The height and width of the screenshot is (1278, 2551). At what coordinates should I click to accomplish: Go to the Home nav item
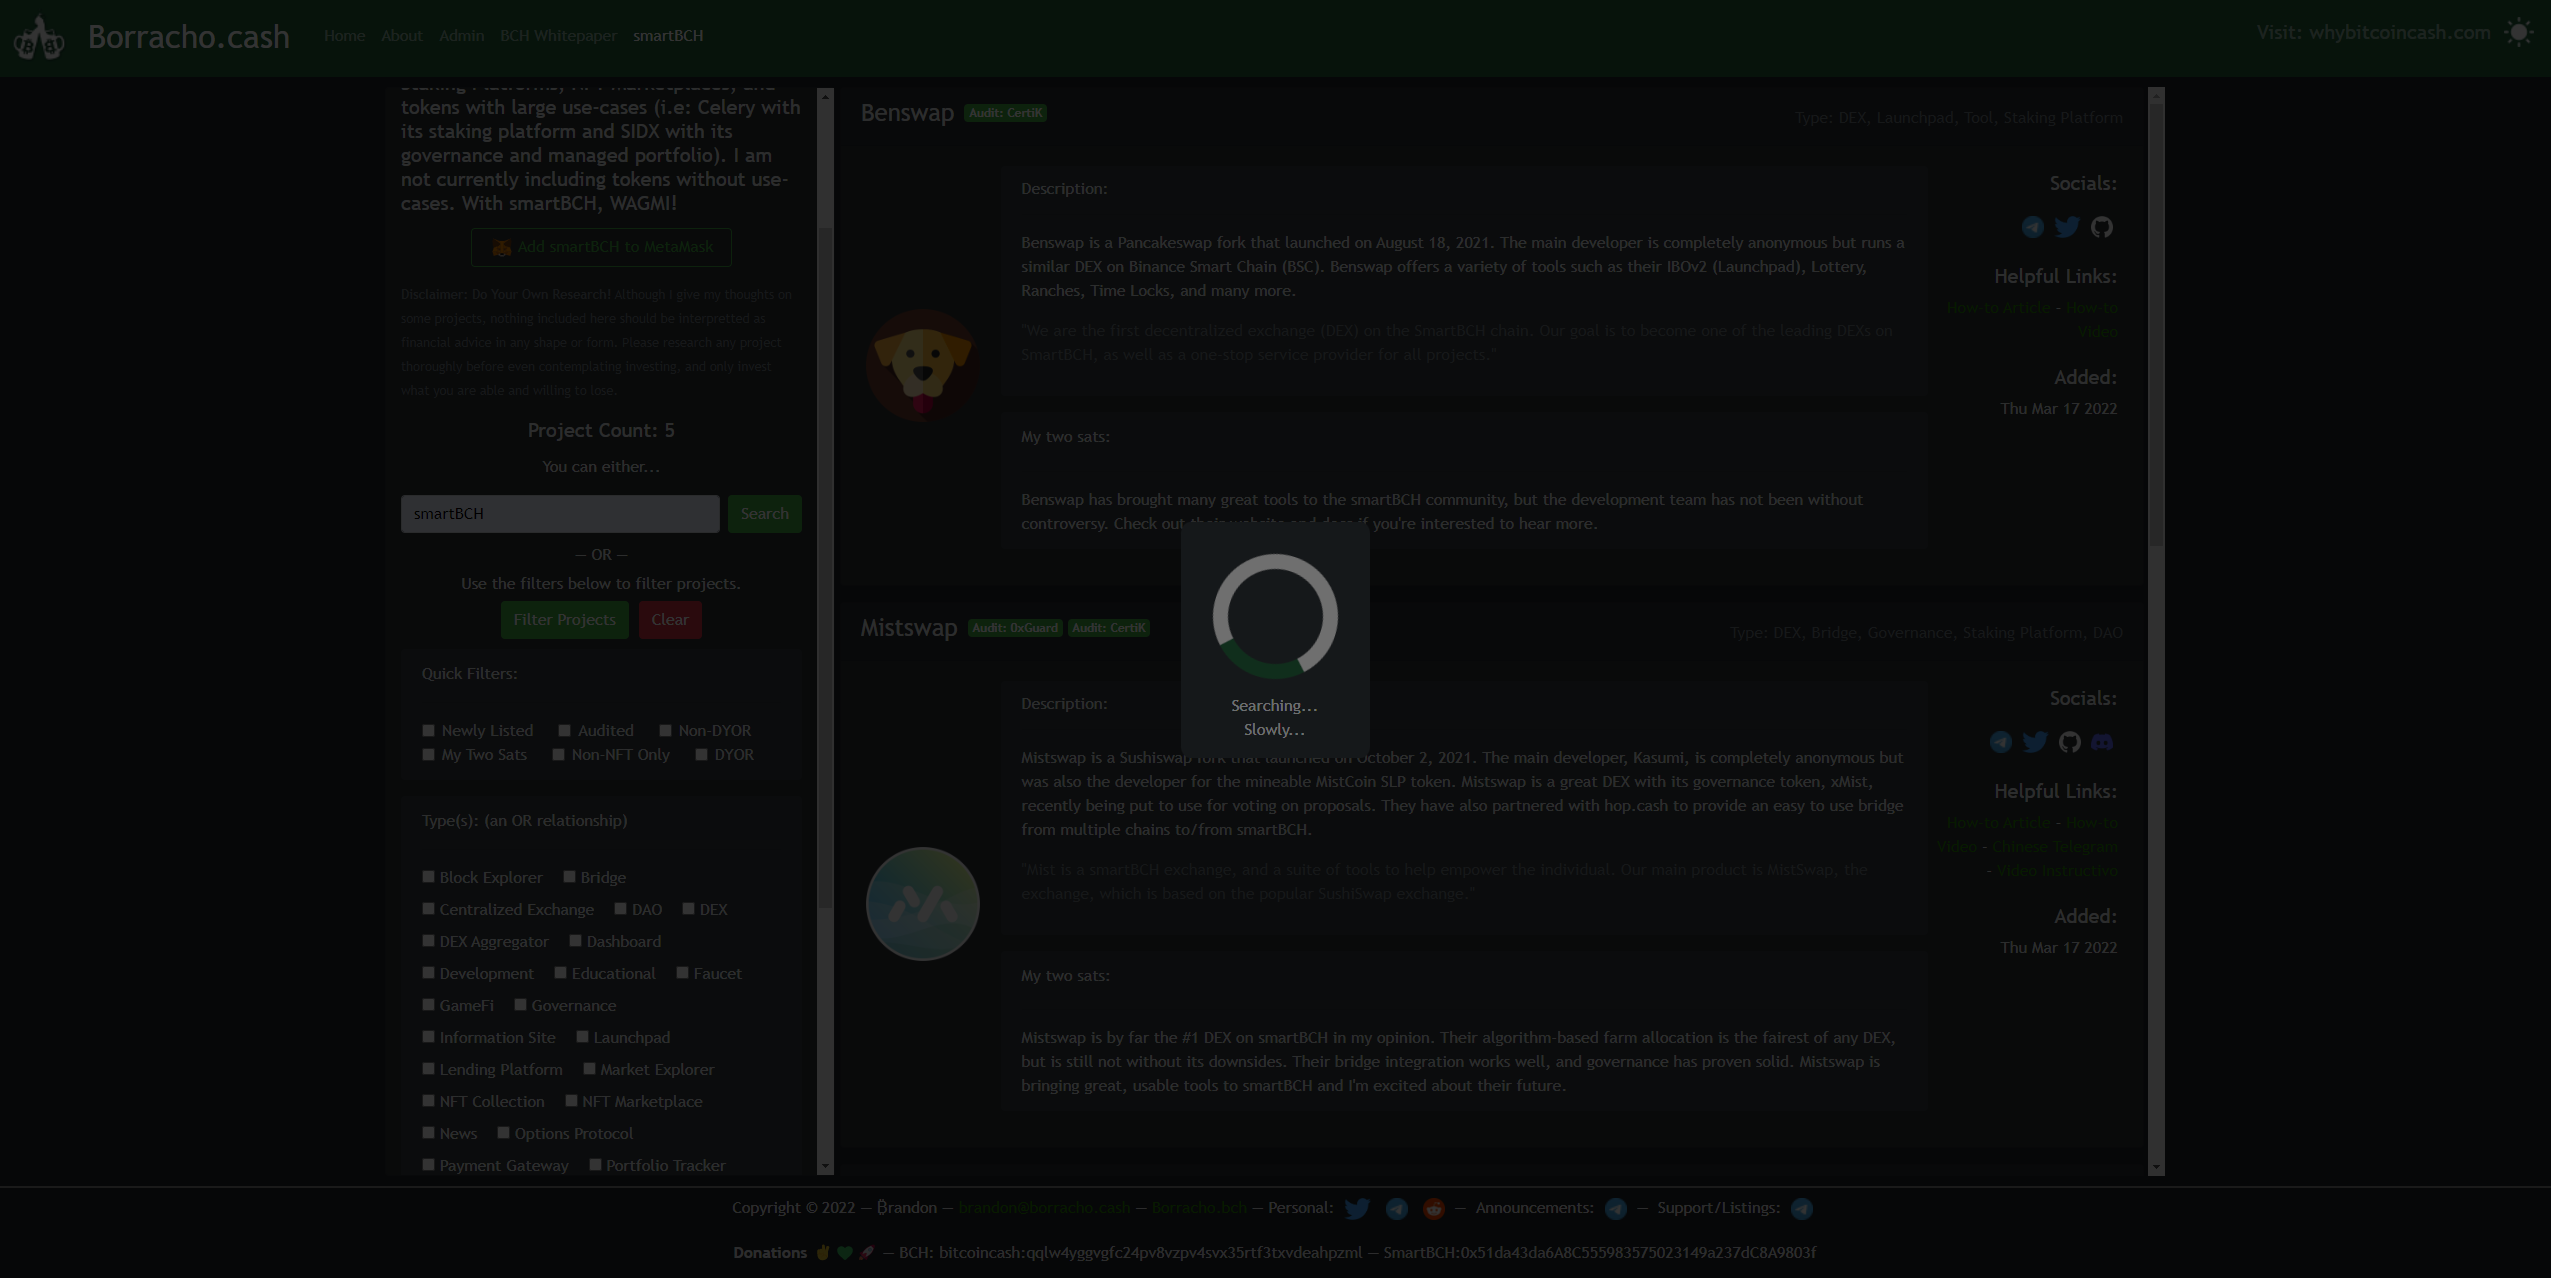pos(344,36)
